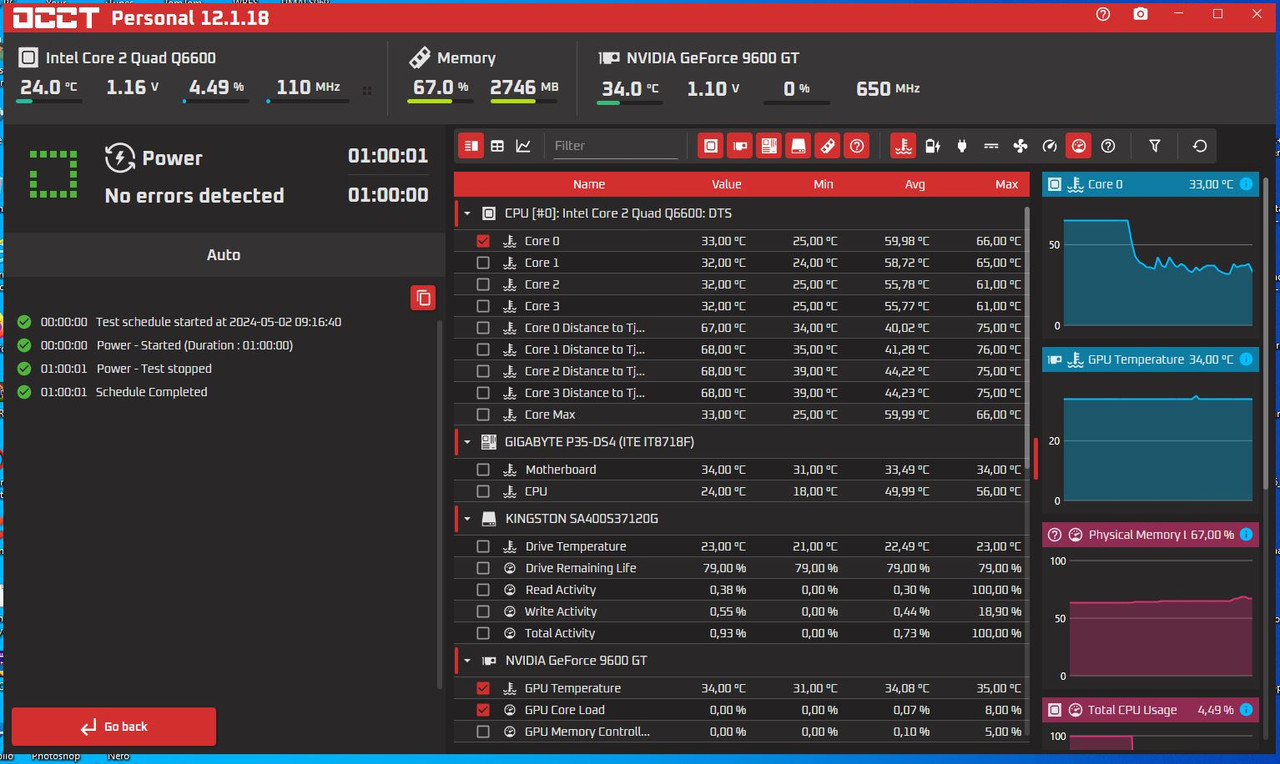Select the NVIDIA GeForce 9600 GT summary title
The width and height of the screenshot is (1280, 764).
coord(713,58)
